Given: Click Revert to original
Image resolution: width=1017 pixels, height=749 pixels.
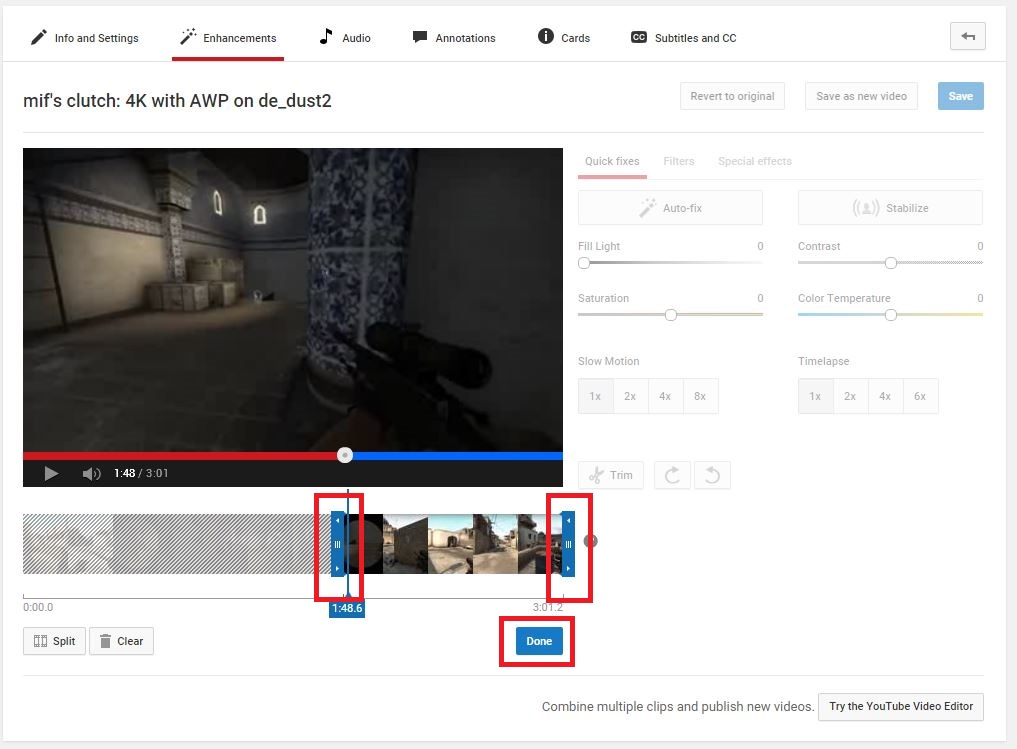Looking at the screenshot, I should 732,96.
